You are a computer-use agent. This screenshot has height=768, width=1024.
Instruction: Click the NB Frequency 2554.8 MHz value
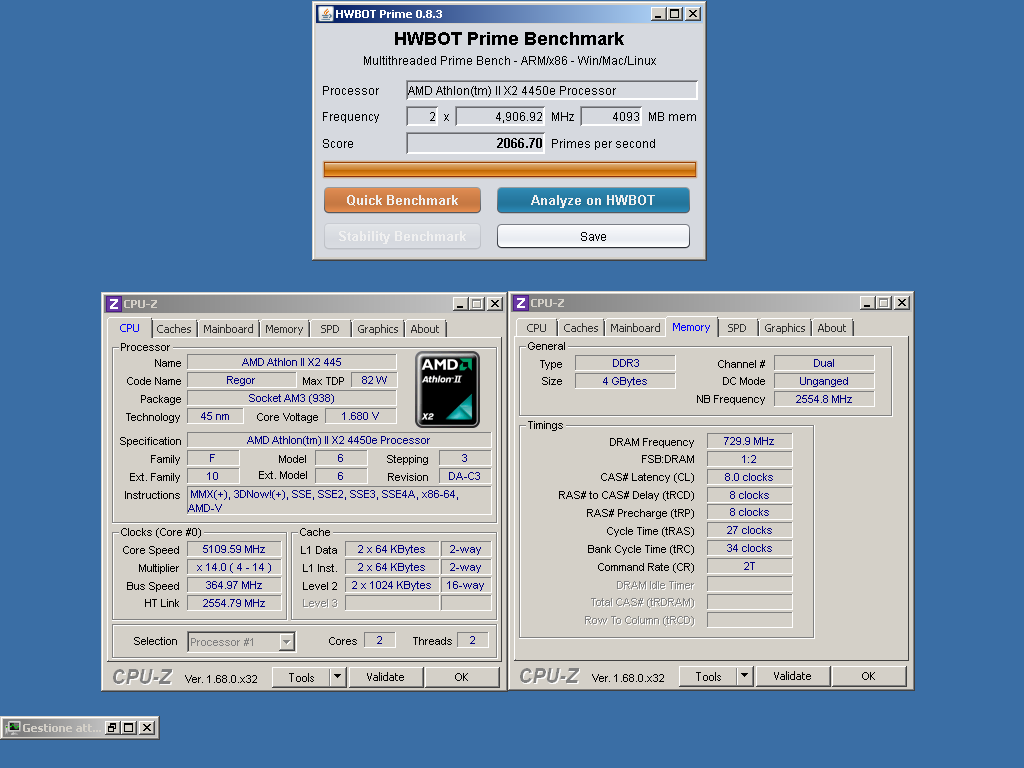[824, 399]
